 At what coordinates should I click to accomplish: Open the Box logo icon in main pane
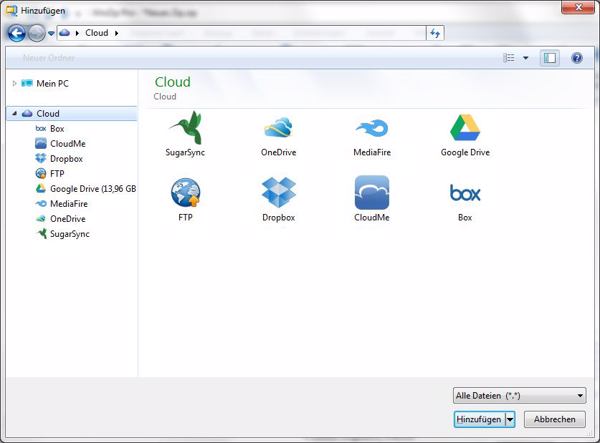(465, 193)
